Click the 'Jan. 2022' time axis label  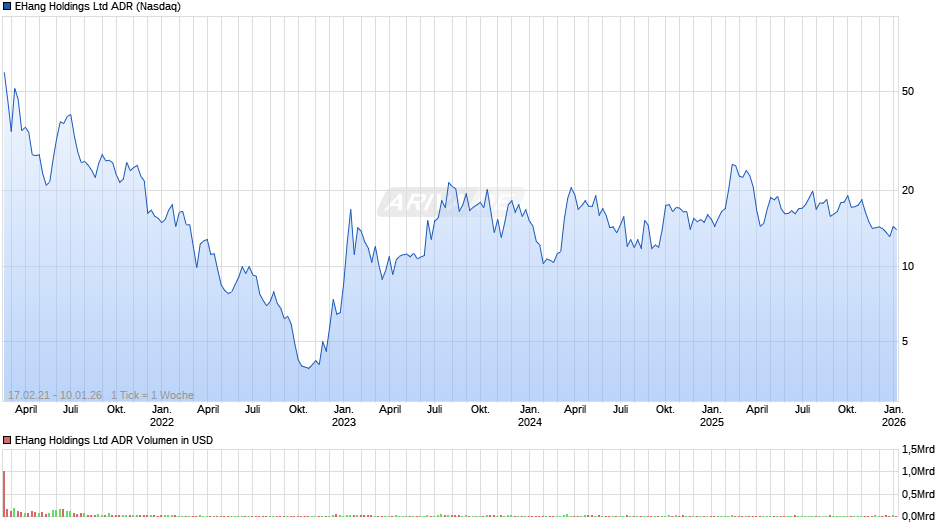[161, 416]
